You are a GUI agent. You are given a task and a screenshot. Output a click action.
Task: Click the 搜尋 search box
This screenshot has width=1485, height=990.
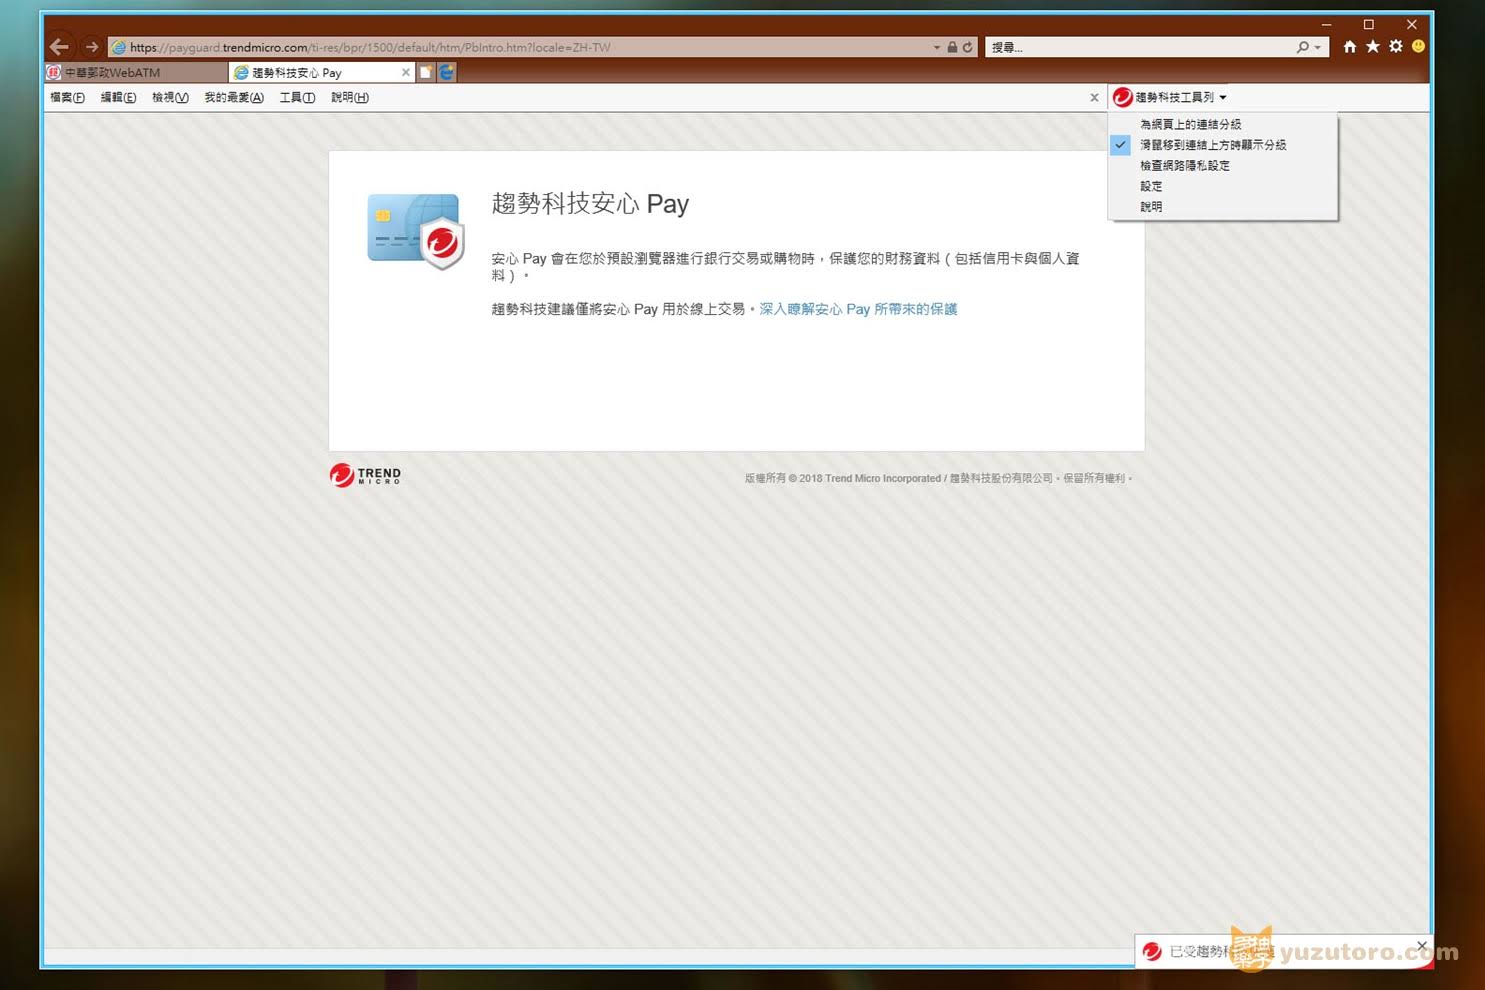tap(1140, 47)
